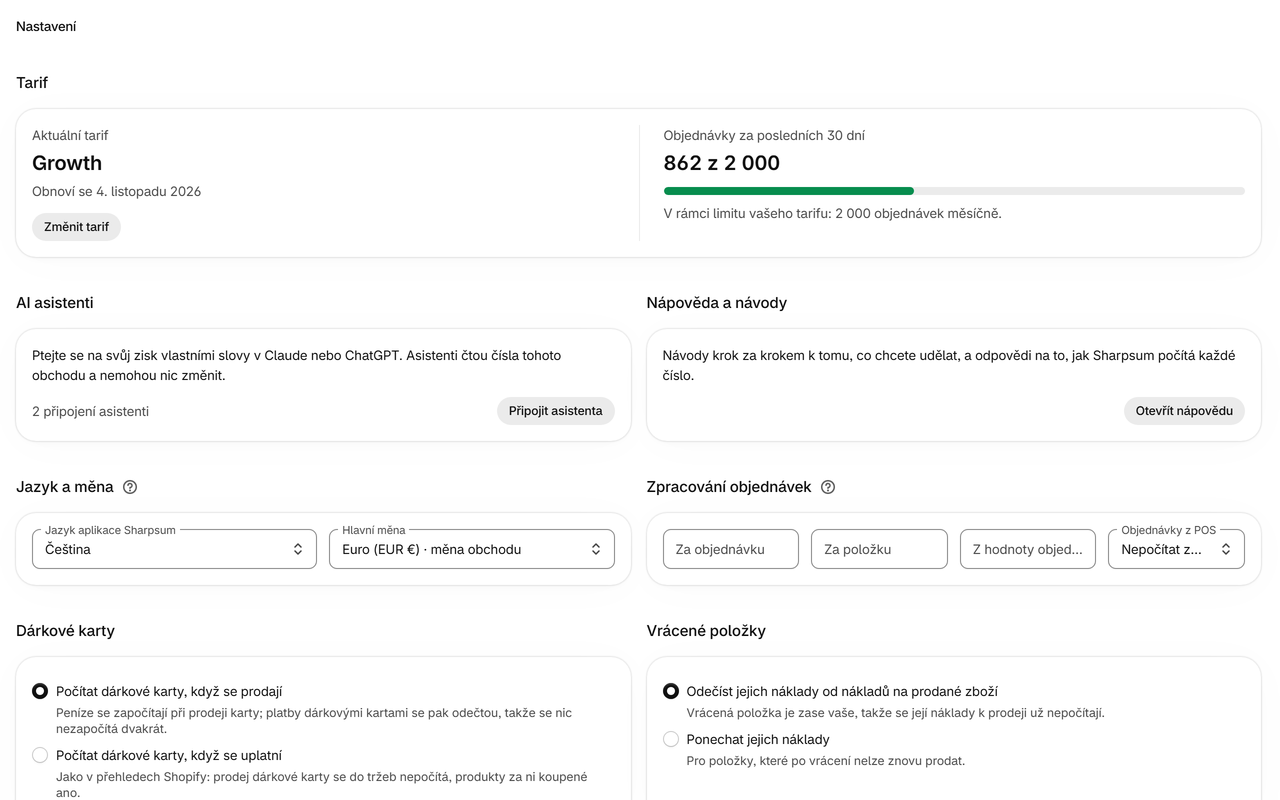
Task: Click Připojit asistenta button
Action: tap(556, 411)
